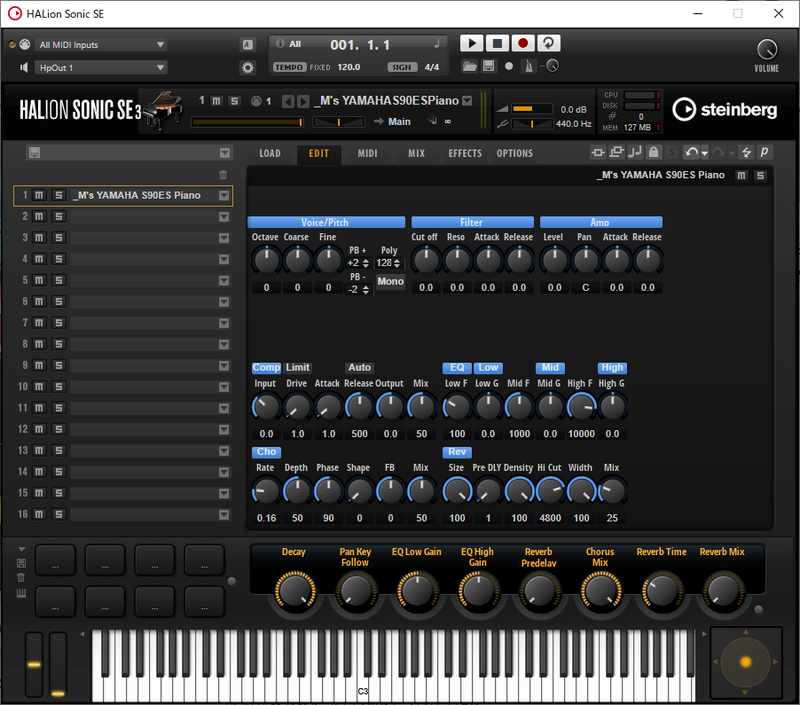Screen dimensions: 800x705
Task: Switch to the MIDI tab
Action: [x=367, y=154]
